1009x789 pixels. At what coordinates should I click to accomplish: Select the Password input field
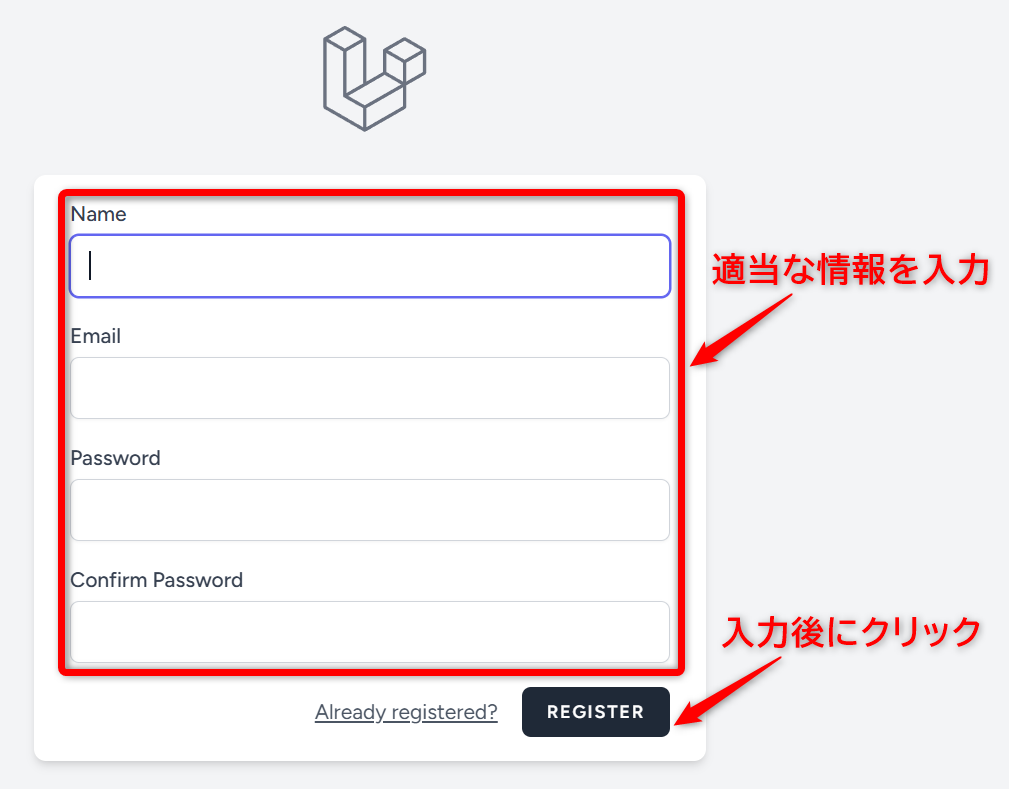click(x=370, y=510)
